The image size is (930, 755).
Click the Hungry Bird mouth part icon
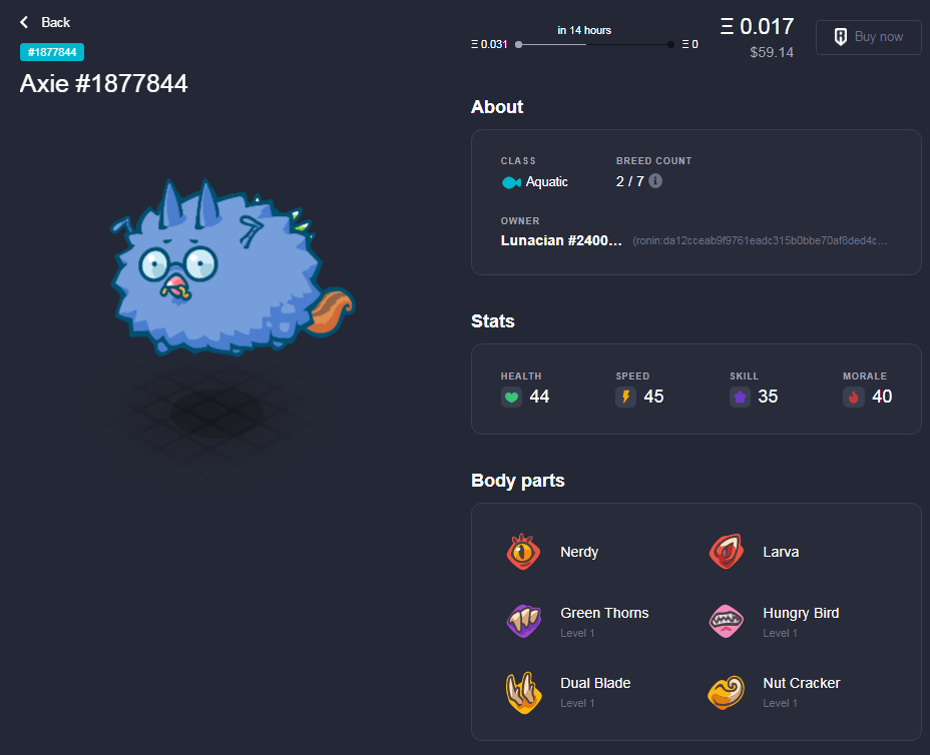727,621
